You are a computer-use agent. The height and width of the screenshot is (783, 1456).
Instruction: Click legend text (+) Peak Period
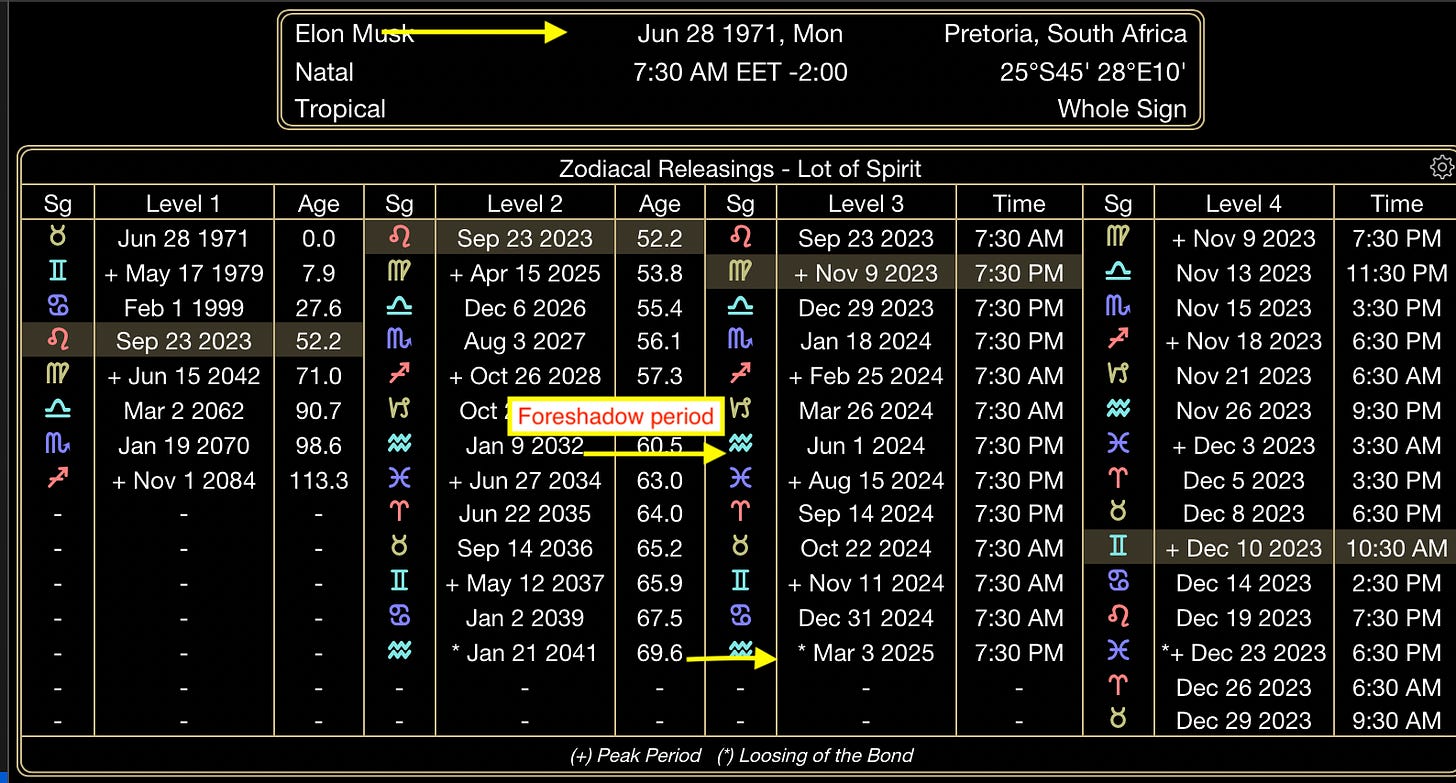click(x=635, y=756)
